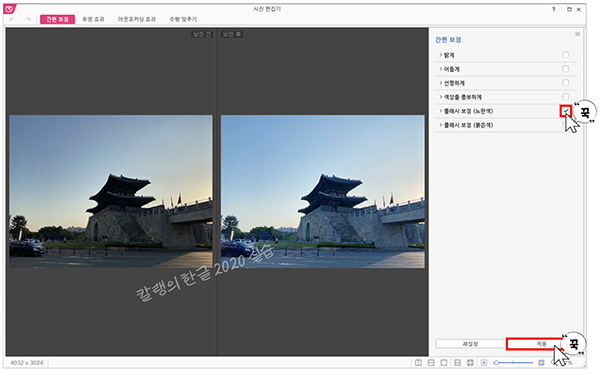Open the side panel options menu icon

(577, 34)
